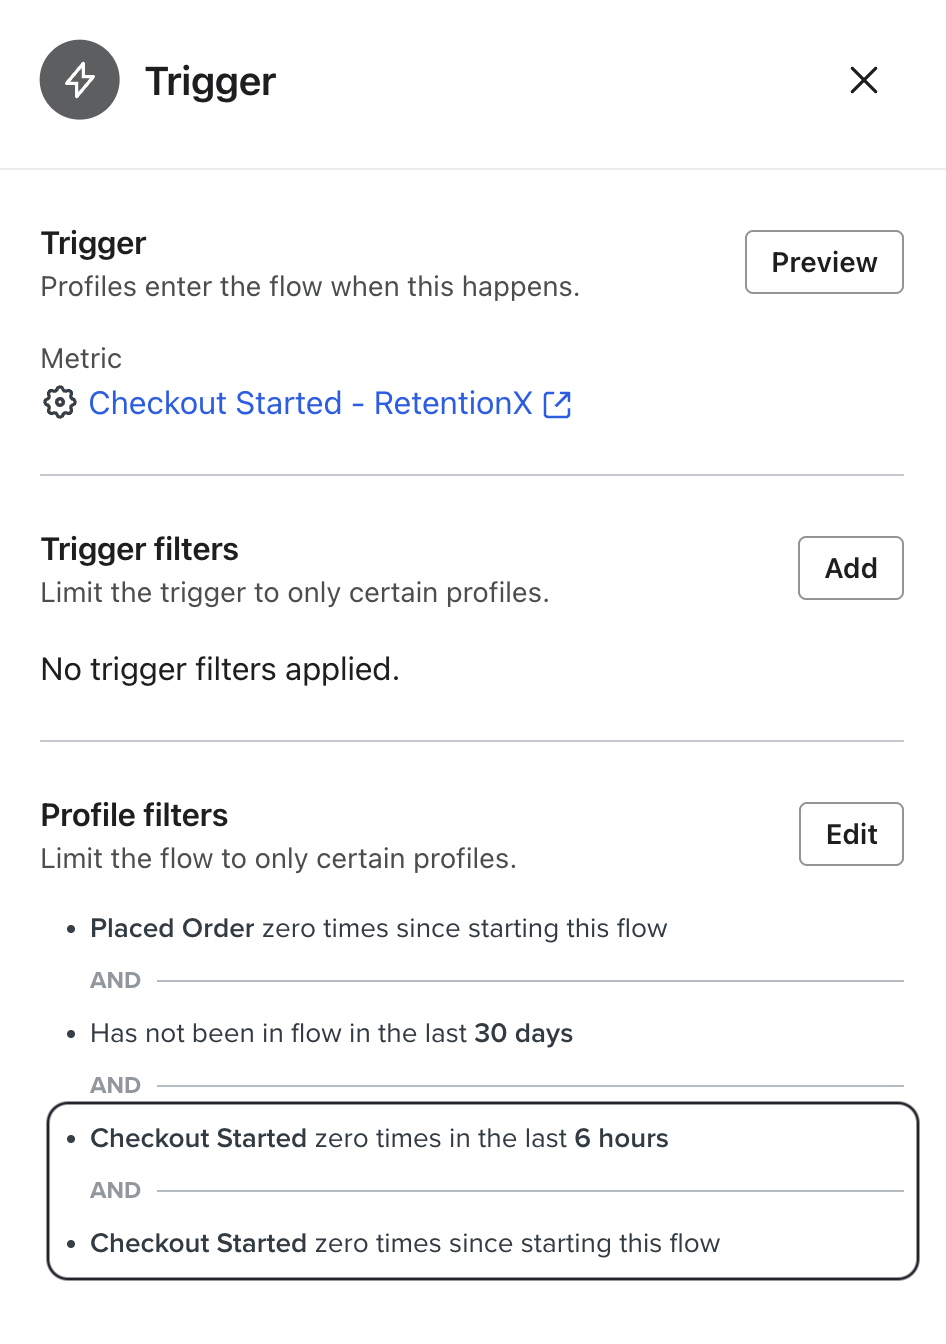Click the Trigger filters heading
This screenshot has height=1344, width=946.
pos(139,549)
